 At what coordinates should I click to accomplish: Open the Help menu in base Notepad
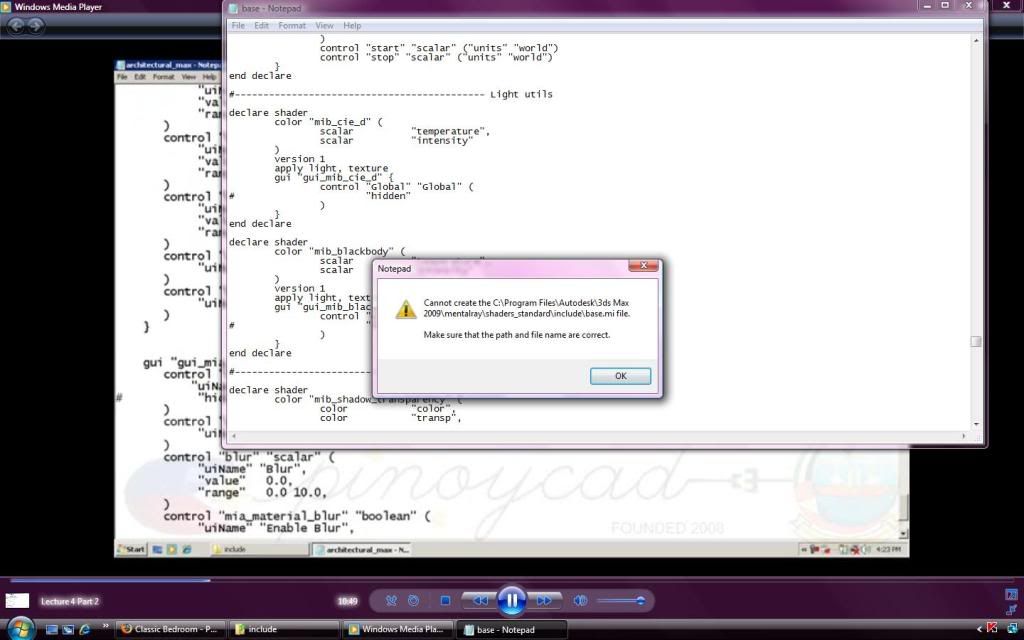click(352, 25)
